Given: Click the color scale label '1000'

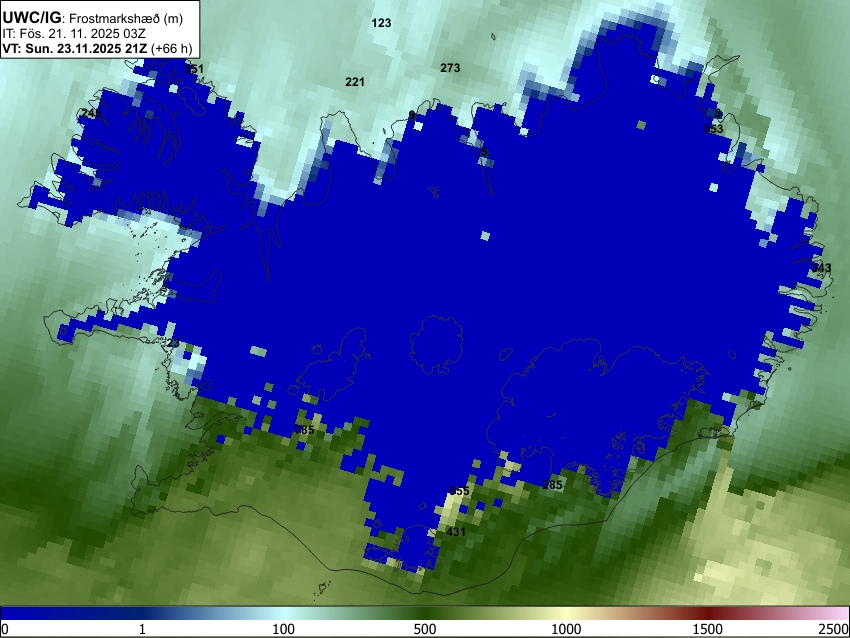Looking at the screenshot, I should (x=566, y=629).
